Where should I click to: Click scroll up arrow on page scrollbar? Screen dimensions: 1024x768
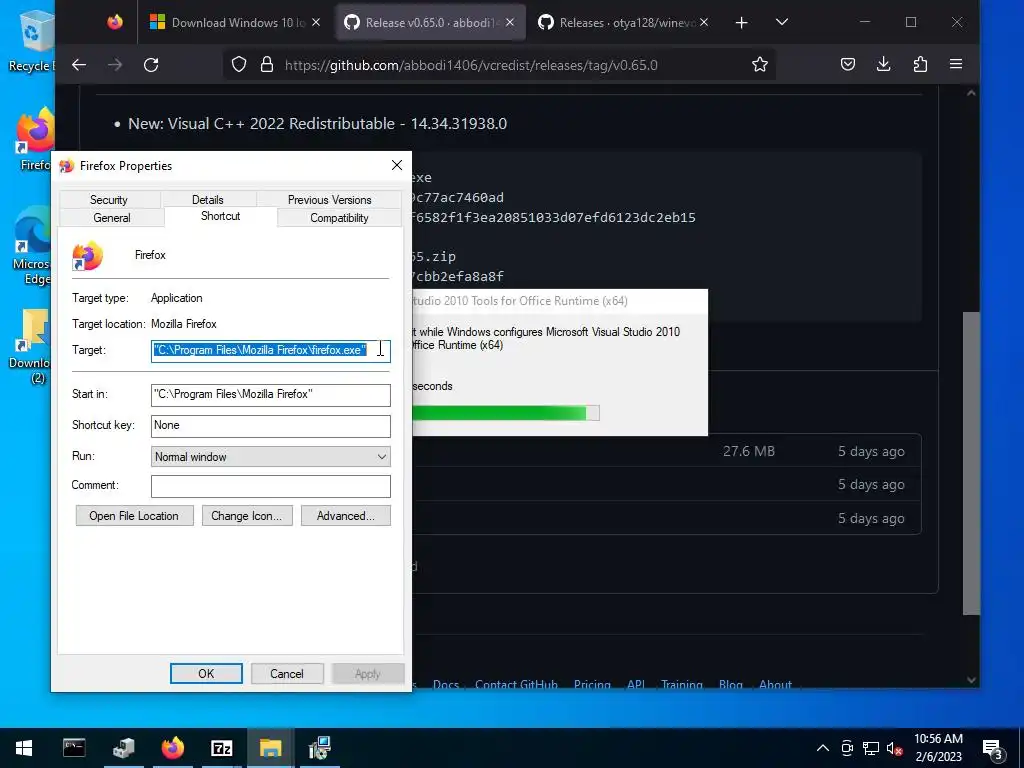[x=971, y=93]
